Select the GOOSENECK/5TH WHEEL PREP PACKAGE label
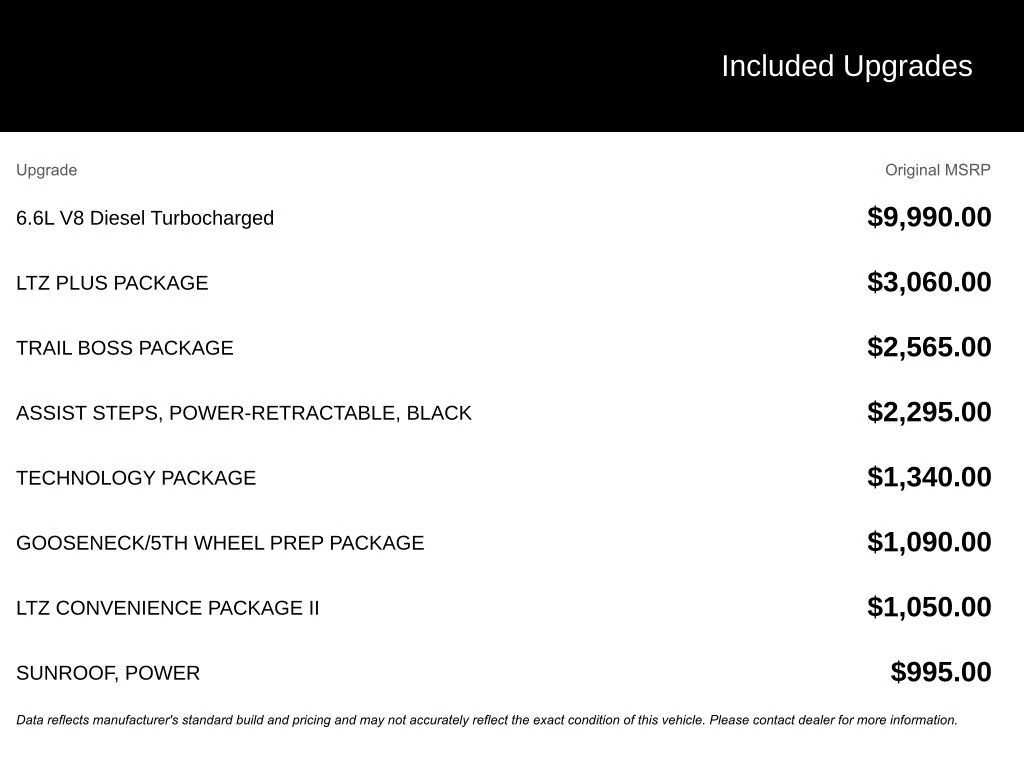1024x768 pixels. [x=220, y=543]
